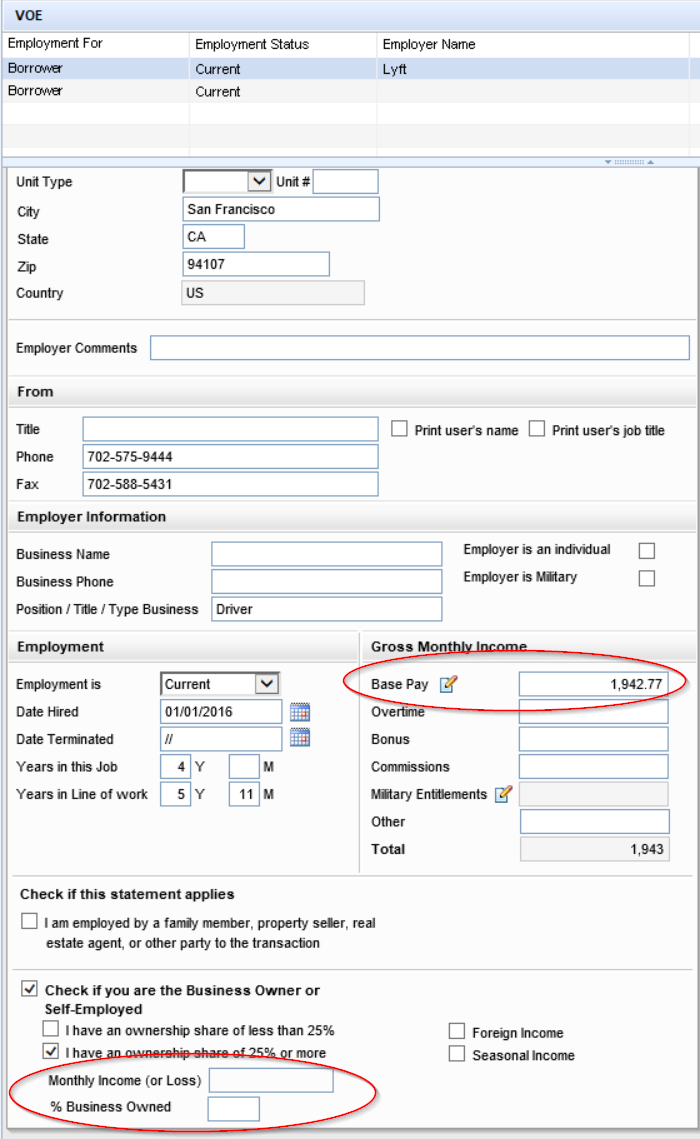Click the % Business Owned field
Screen dimensions: 700x1139
point(234,1109)
